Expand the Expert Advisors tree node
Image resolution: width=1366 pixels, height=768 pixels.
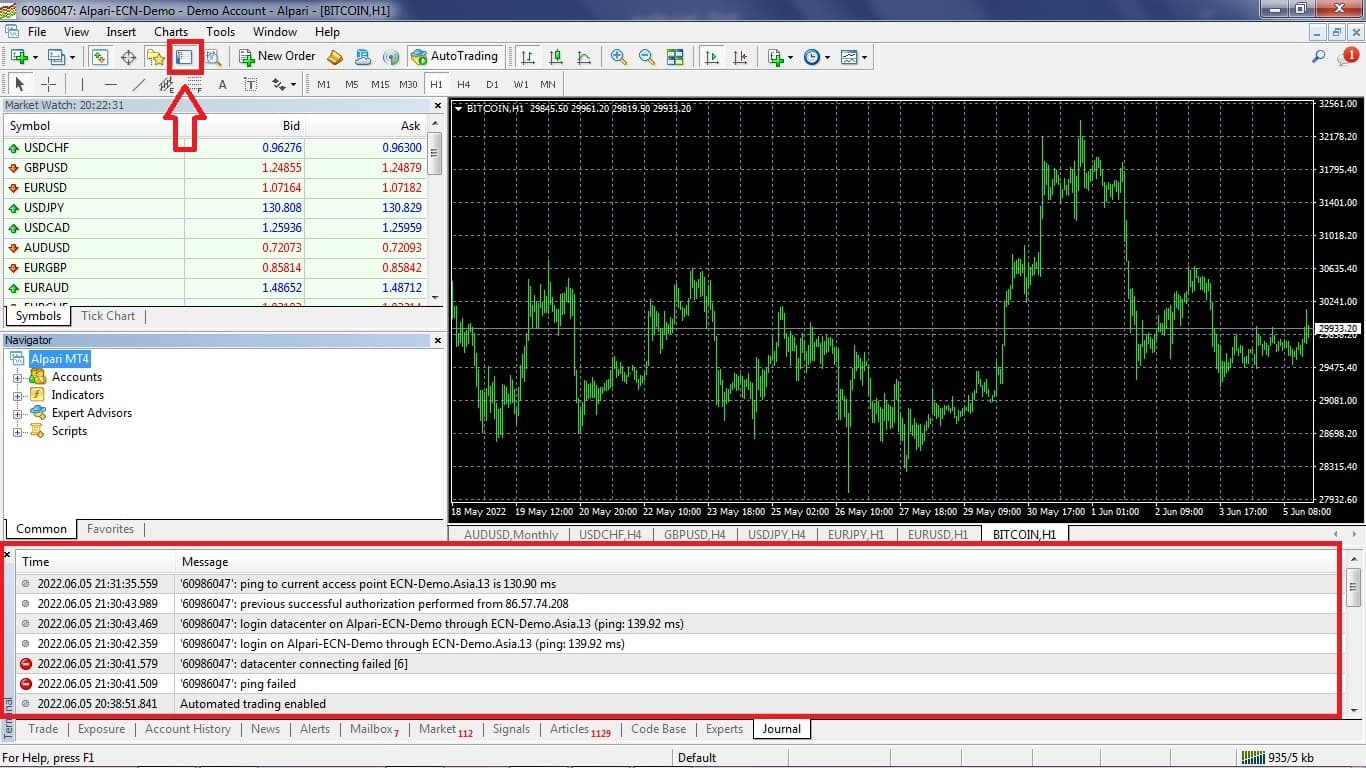[17, 414]
